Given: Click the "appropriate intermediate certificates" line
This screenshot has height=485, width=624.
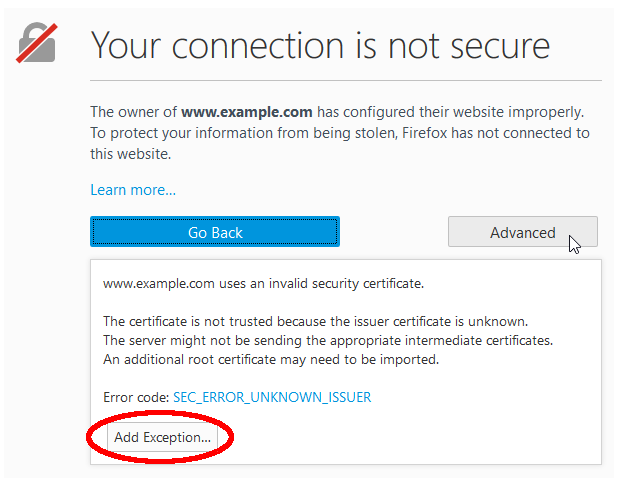Looking at the screenshot, I should coord(328,340).
